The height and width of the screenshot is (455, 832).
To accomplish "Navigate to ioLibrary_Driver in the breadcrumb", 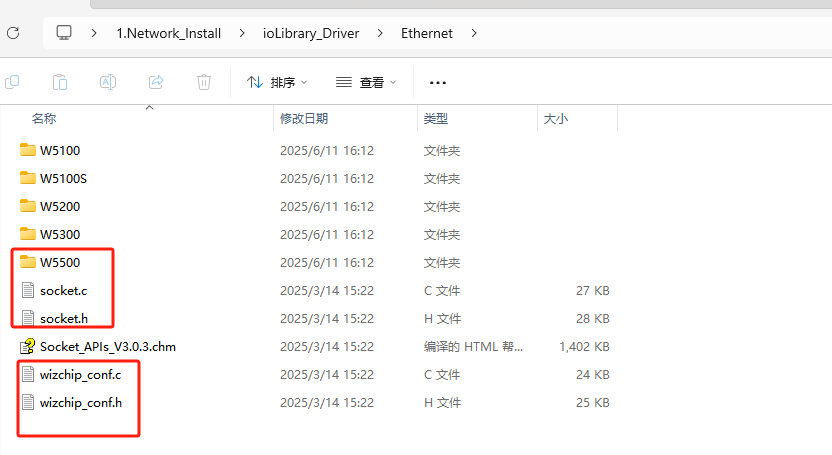I will (311, 33).
